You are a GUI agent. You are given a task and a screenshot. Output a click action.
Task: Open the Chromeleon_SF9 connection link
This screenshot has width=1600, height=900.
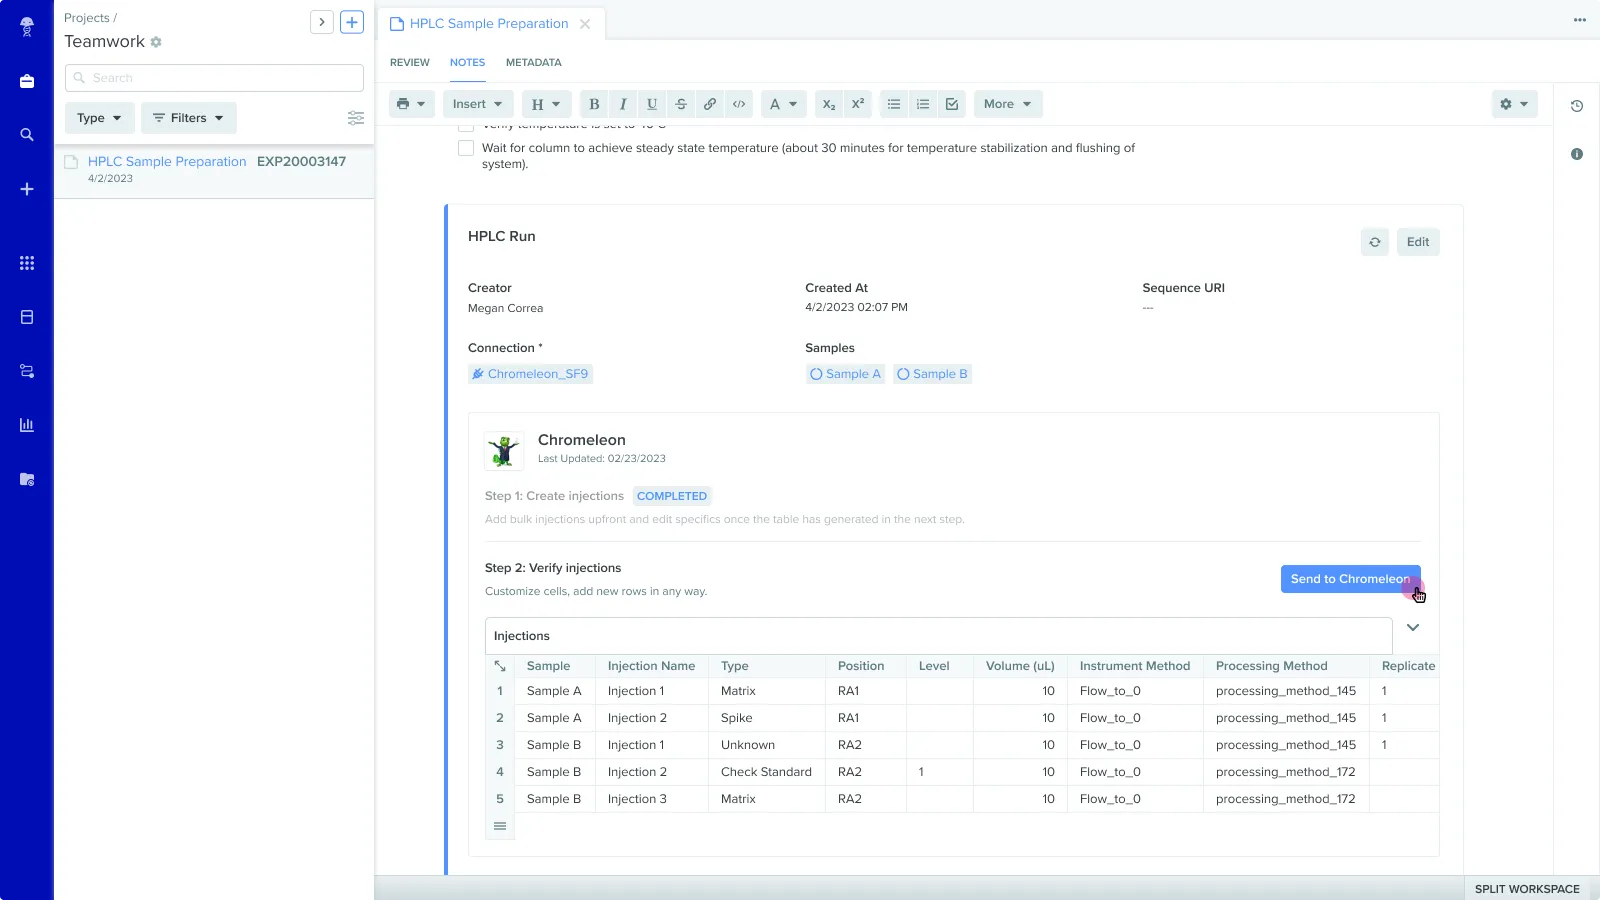tap(530, 374)
